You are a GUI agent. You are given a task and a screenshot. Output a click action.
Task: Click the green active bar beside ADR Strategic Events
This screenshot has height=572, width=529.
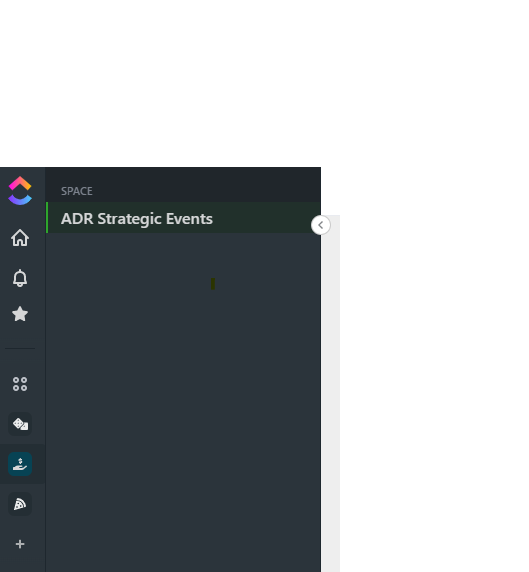(x=47, y=217)
